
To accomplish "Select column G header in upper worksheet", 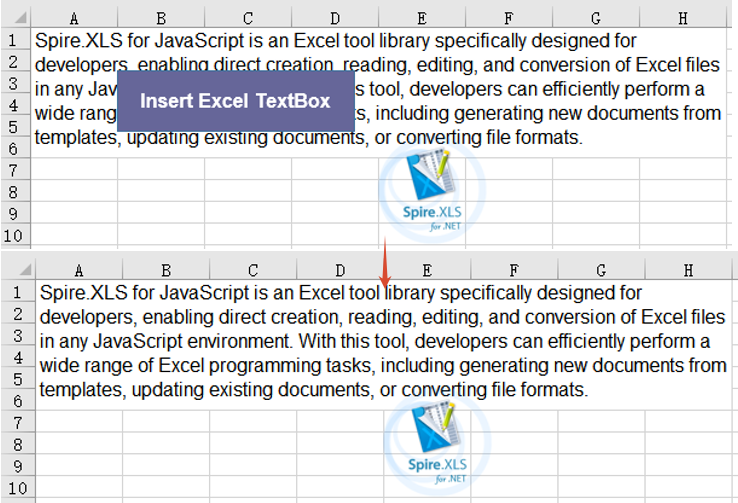I will coord(596,18).
